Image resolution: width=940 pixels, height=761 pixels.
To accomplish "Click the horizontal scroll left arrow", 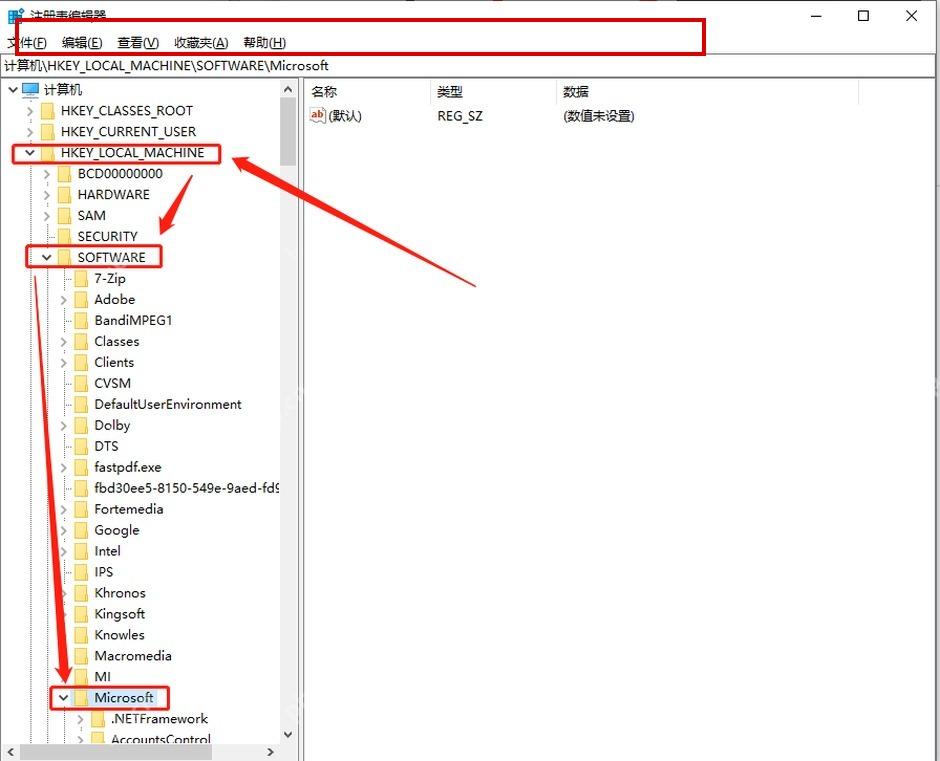I will pos(10,751).
